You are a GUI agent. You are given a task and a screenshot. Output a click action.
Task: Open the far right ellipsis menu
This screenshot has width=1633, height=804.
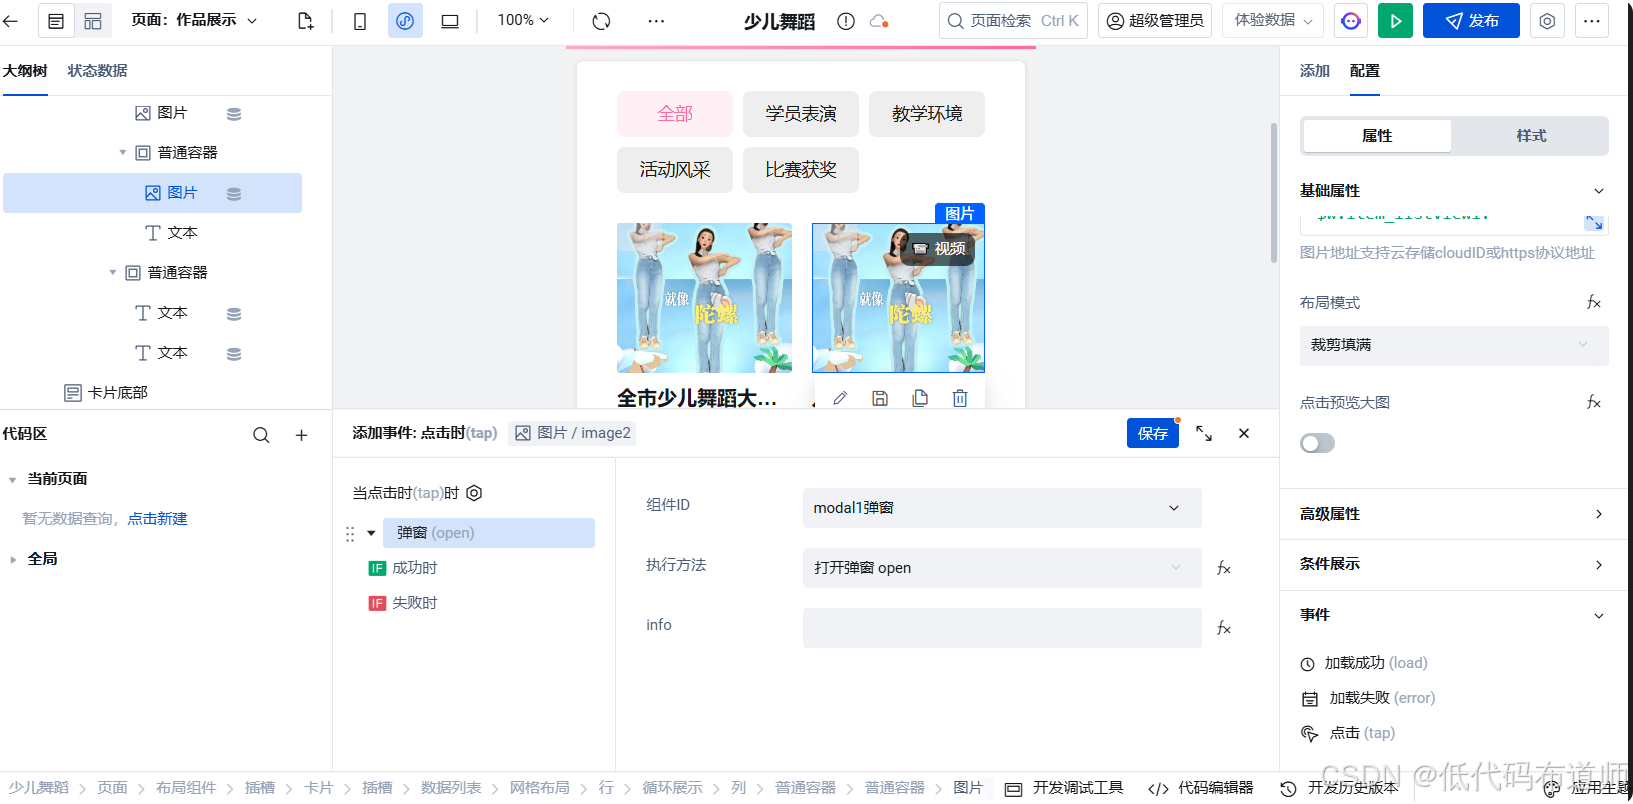click(x=1592, y=21)
